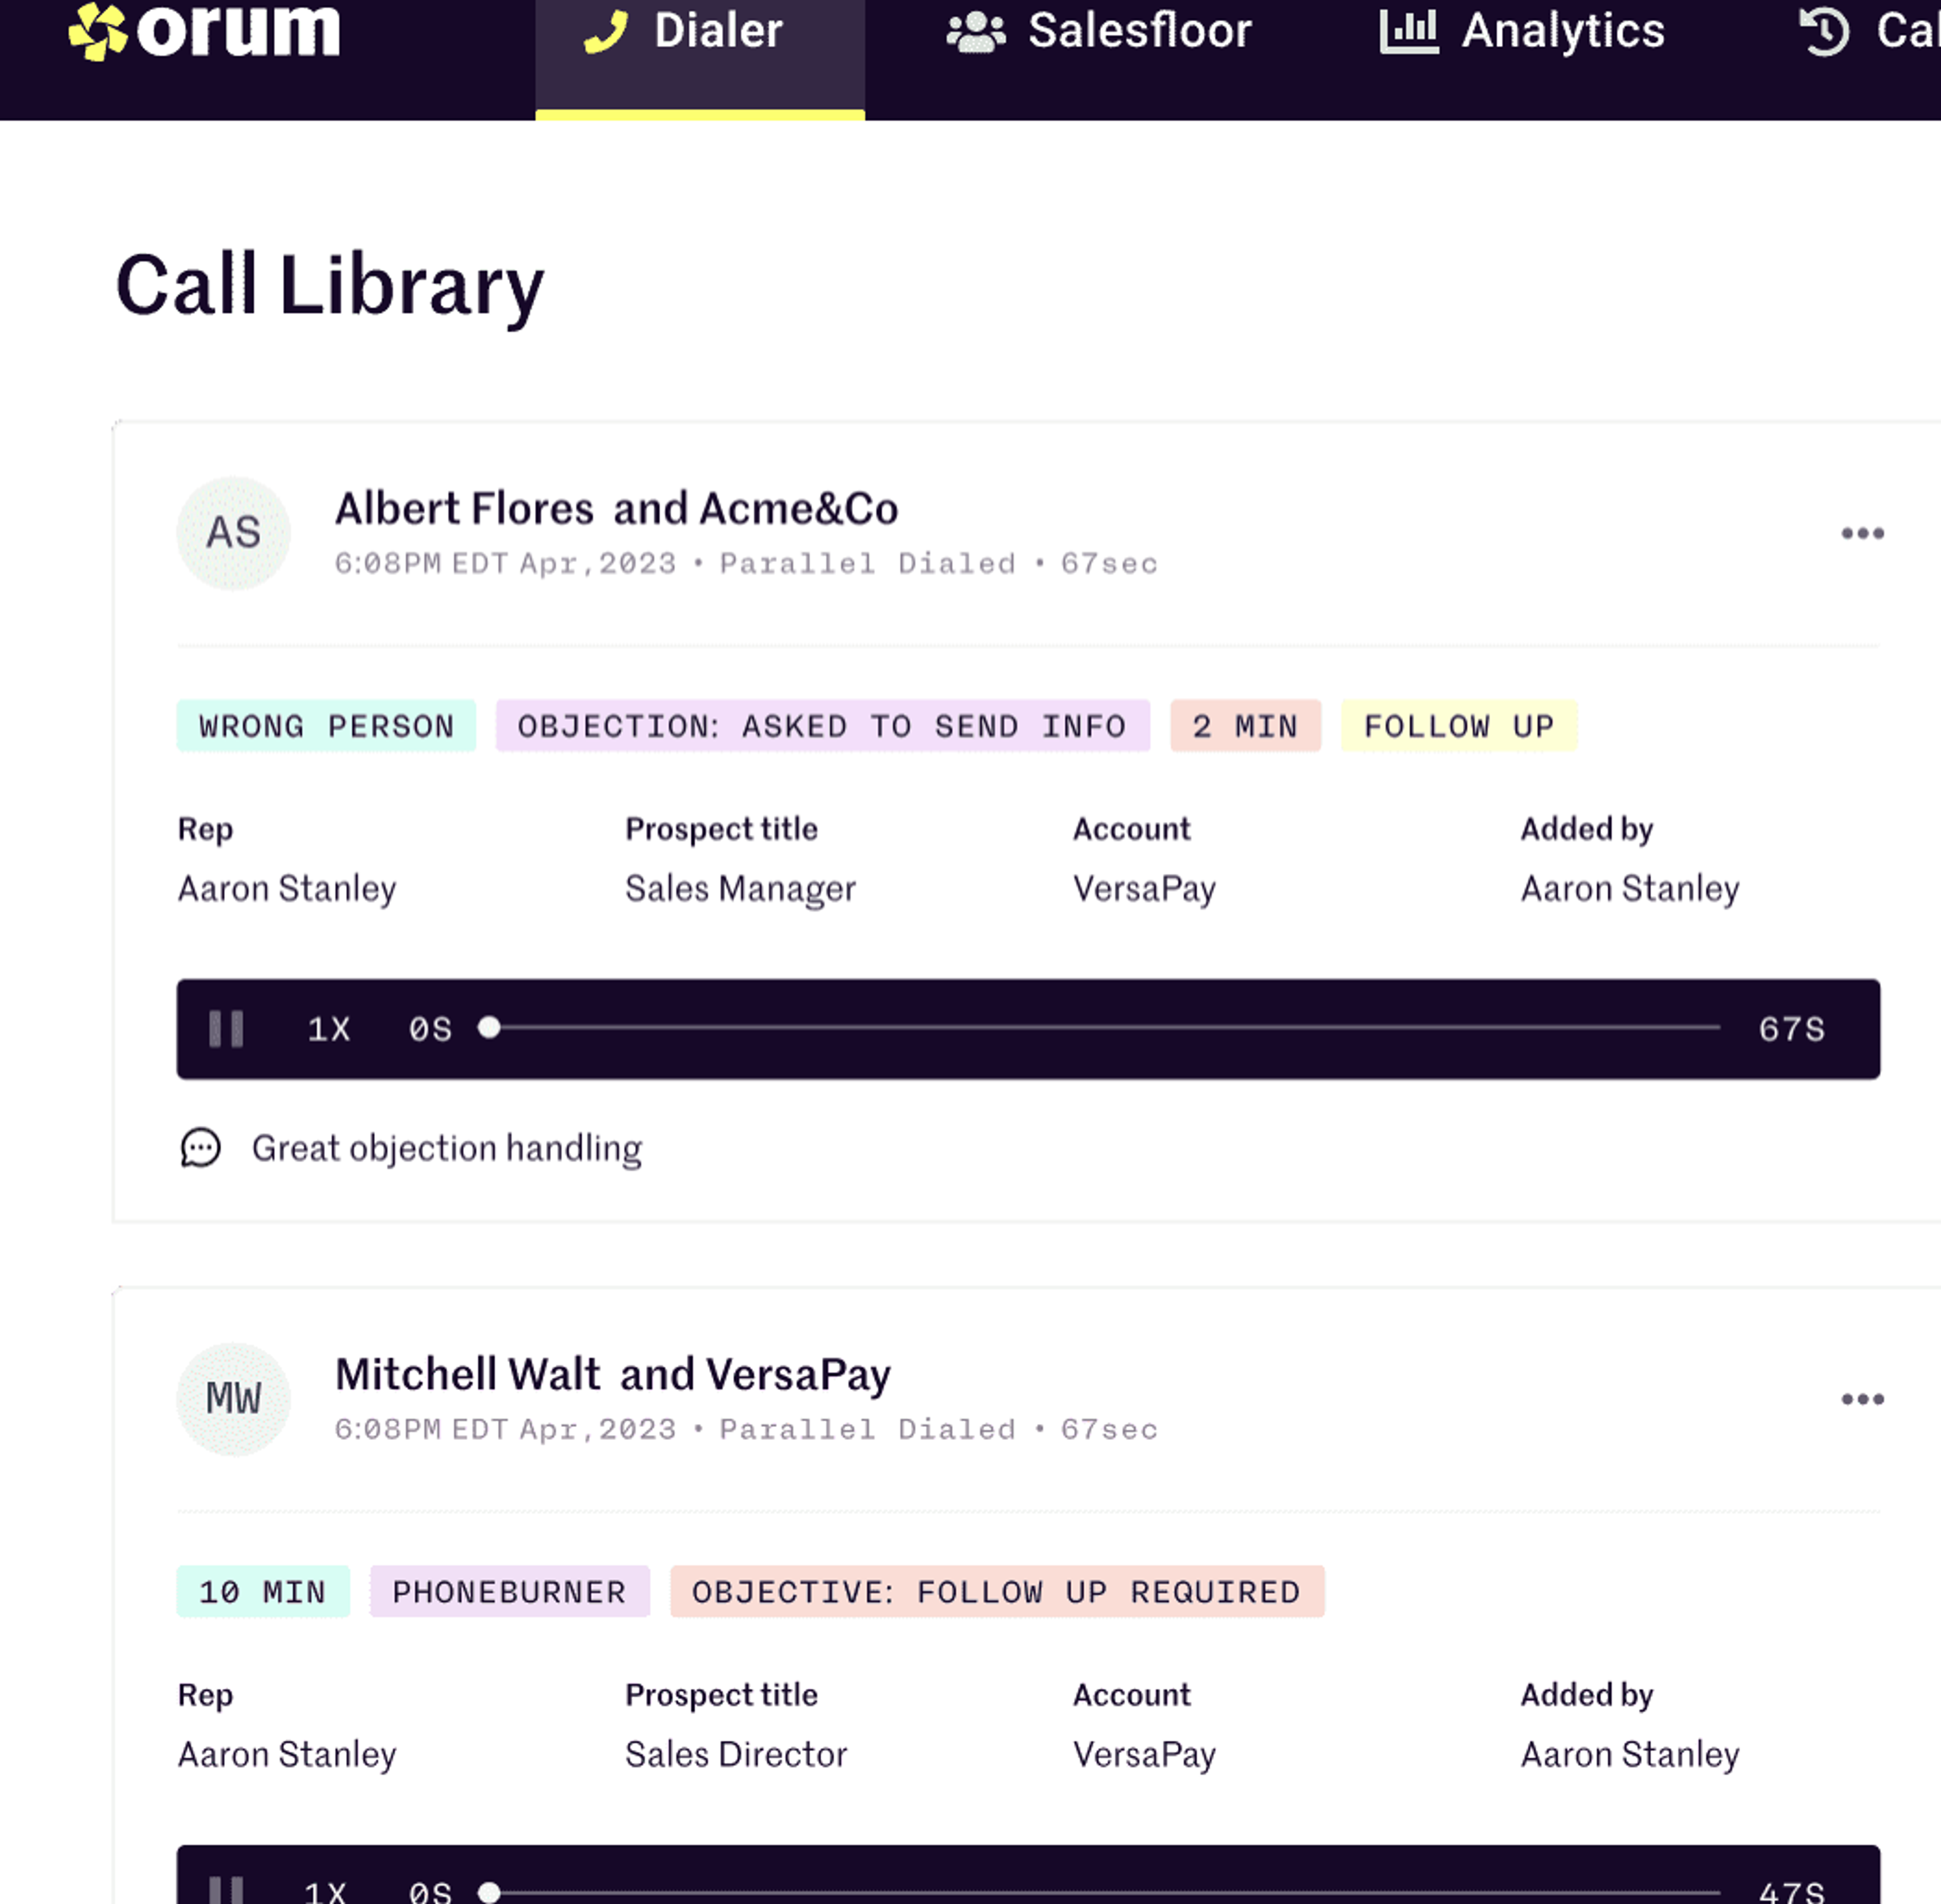Click the AS avatar circle
This screenshot has height=1904, width=1941.
point(233,533)
